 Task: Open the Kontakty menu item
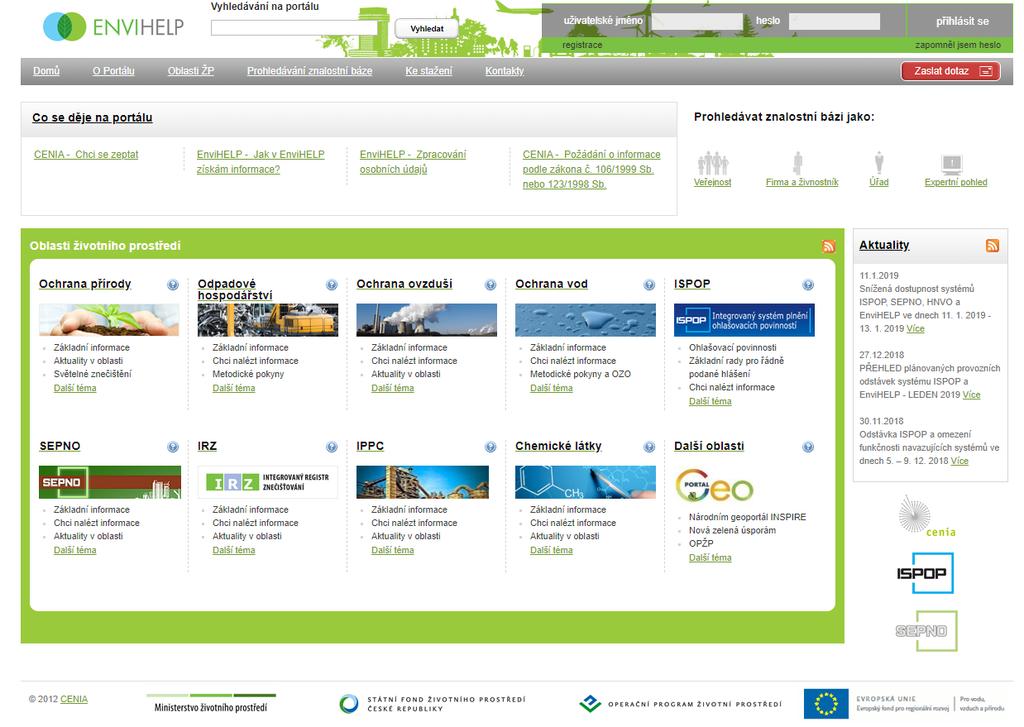pyautogui.click(x=504, y=71)
